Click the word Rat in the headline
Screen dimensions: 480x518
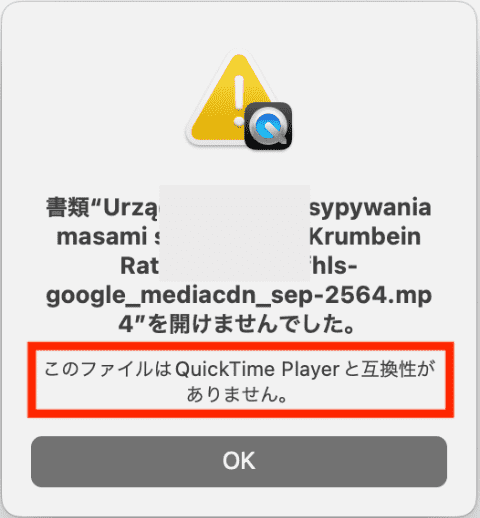(139, 266)
